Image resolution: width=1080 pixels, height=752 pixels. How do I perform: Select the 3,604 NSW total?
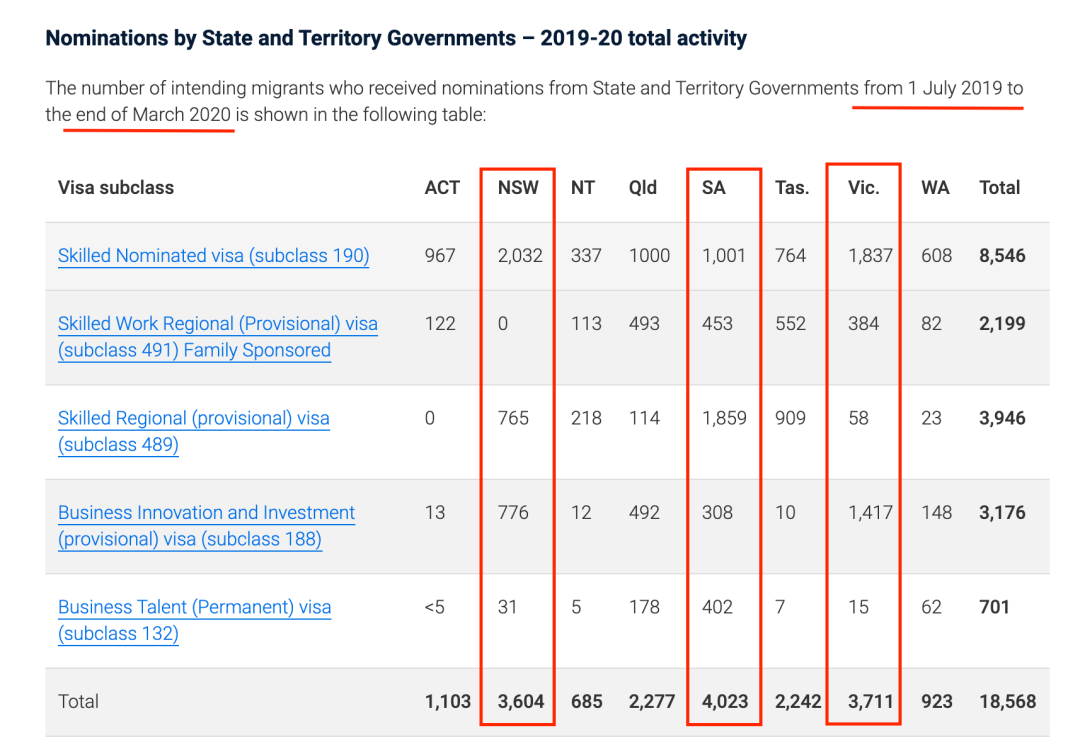click(521, 701)
